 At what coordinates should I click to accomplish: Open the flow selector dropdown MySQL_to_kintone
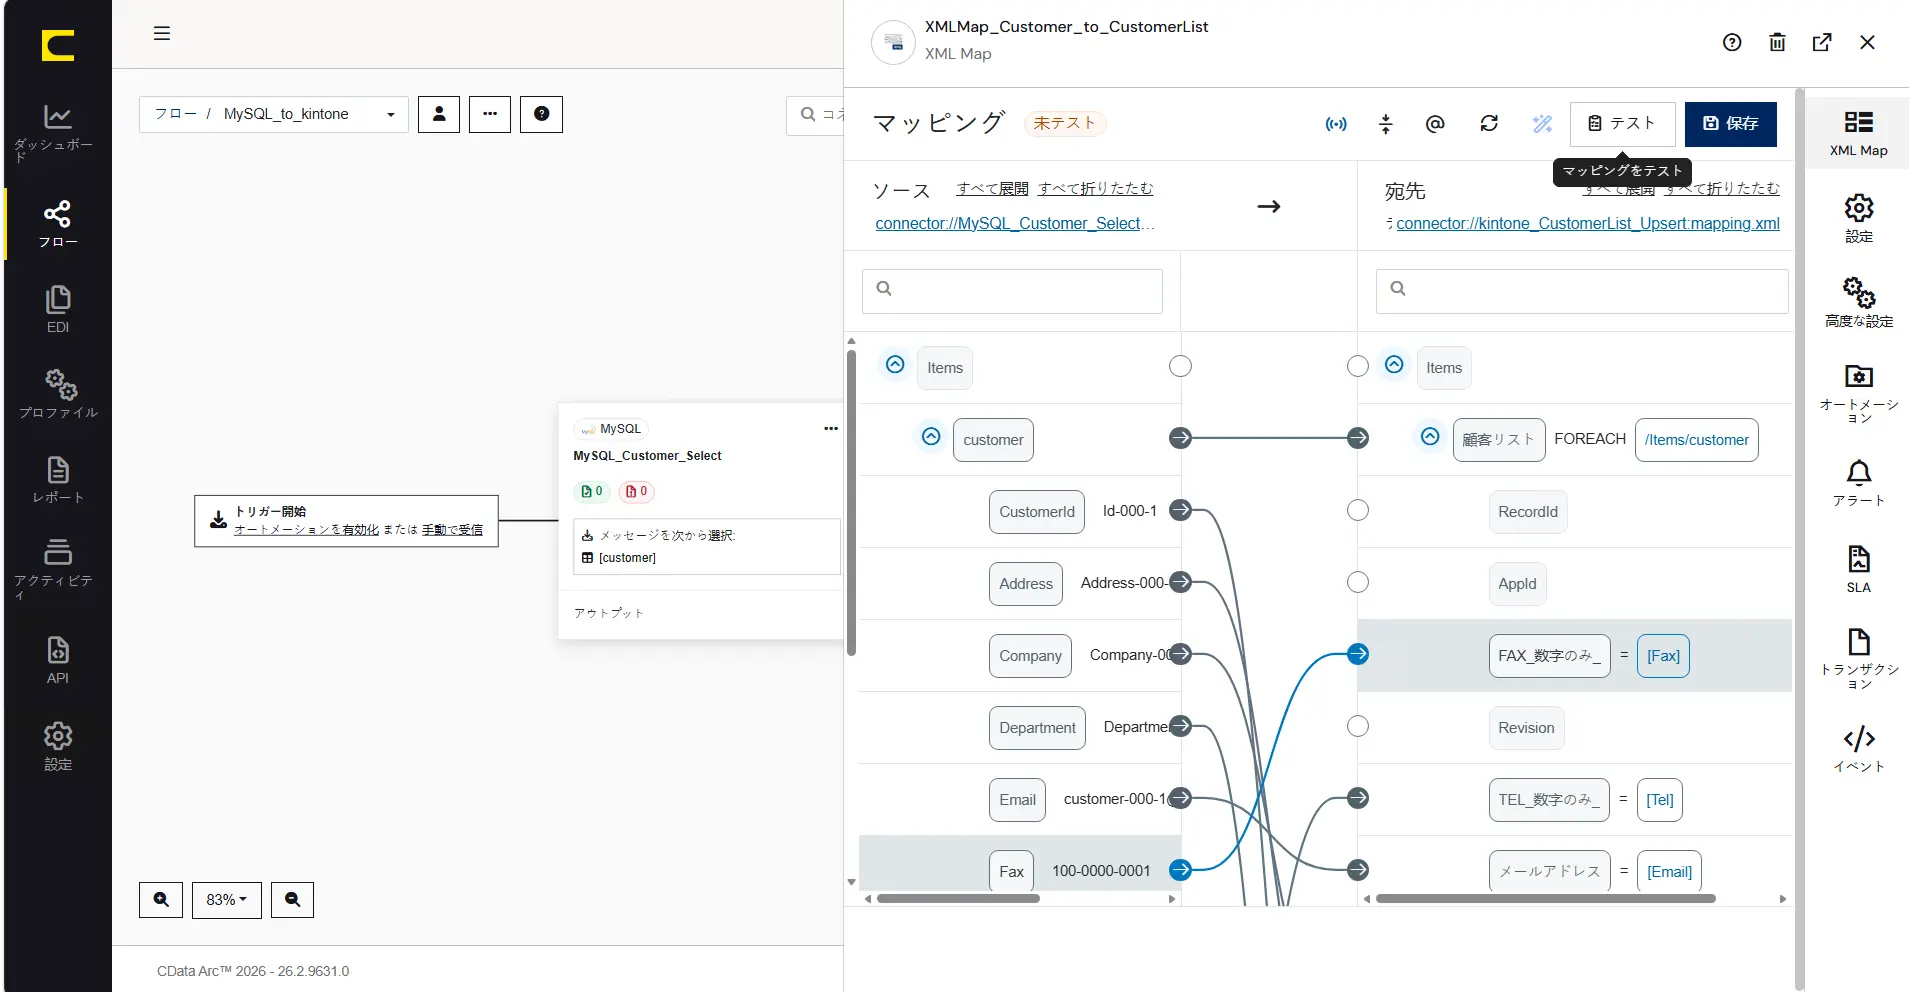274,114
